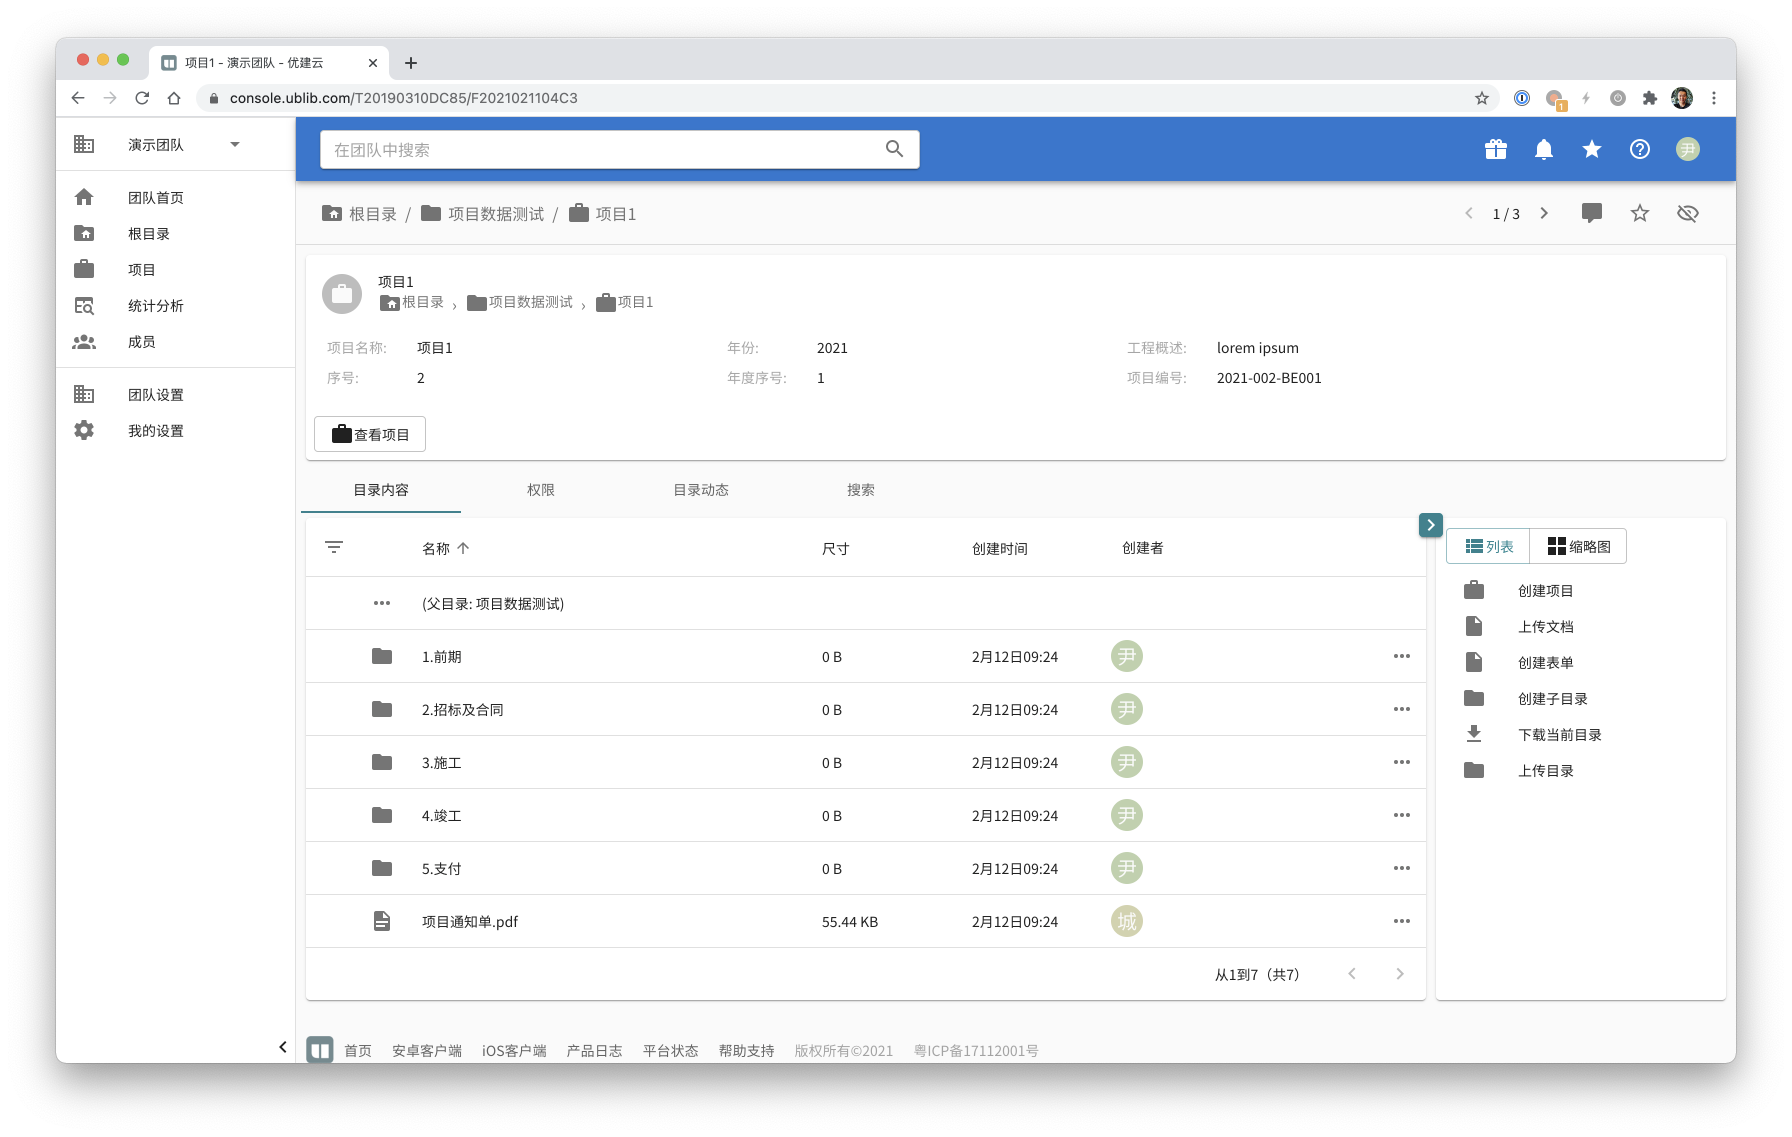
Task: Switch to the 权限 tab
Action: [540, 490]
